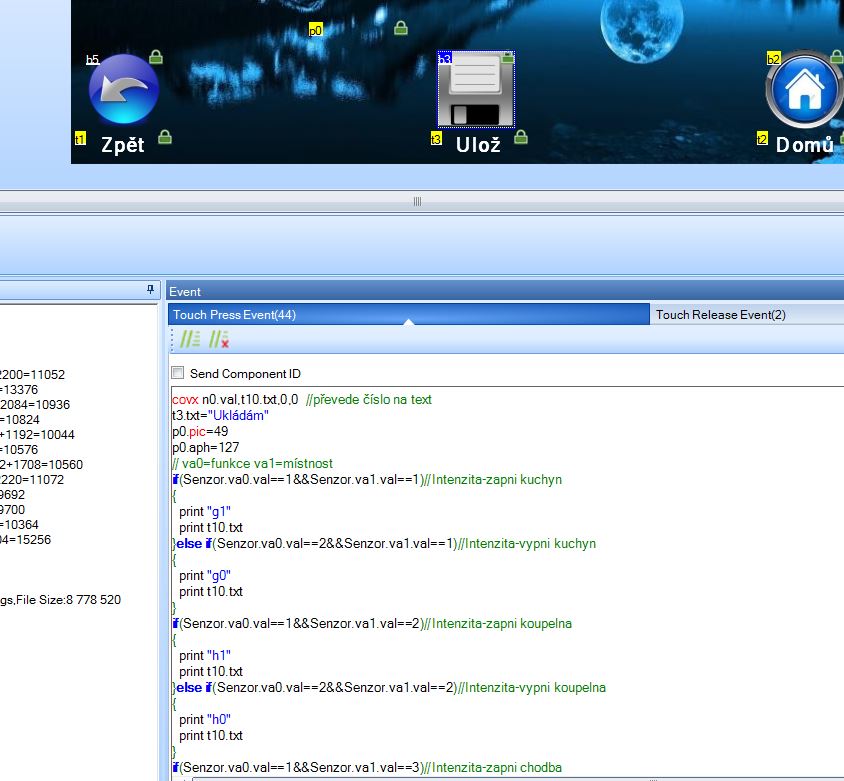The height and width of the screenshot is (781, 844).
Task: Click the lock icon next to Zpět text
Action: pyautogui.click(x=165, y=138)
